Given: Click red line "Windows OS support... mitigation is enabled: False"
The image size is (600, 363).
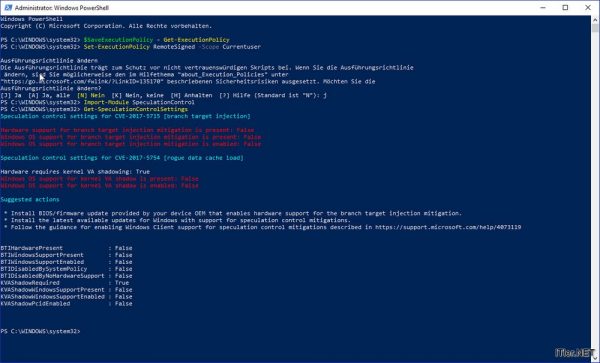Looking at the screenshot, I should pos(131,144).
